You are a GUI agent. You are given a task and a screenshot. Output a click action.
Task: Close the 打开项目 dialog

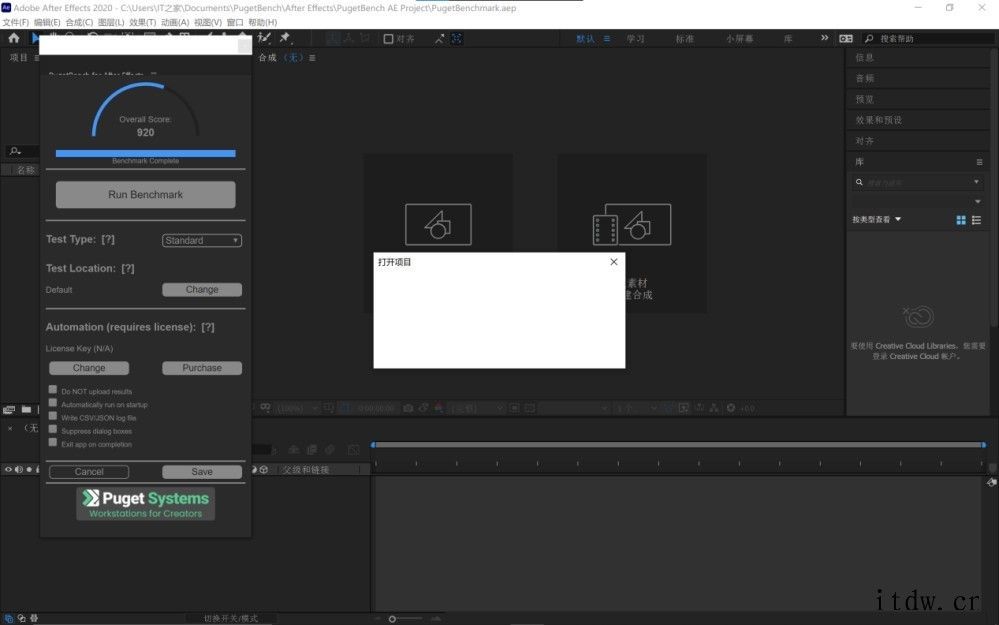[x=614, y=262]
